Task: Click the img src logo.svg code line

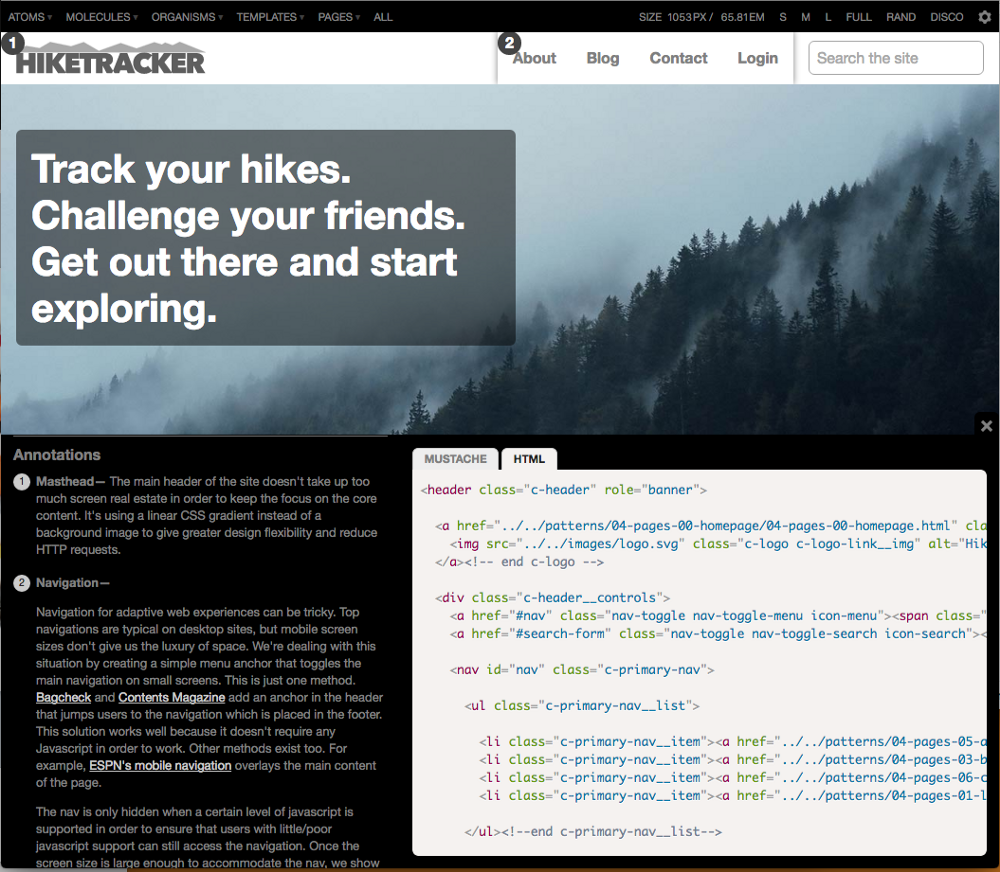Action: click(x=717, y=544)
